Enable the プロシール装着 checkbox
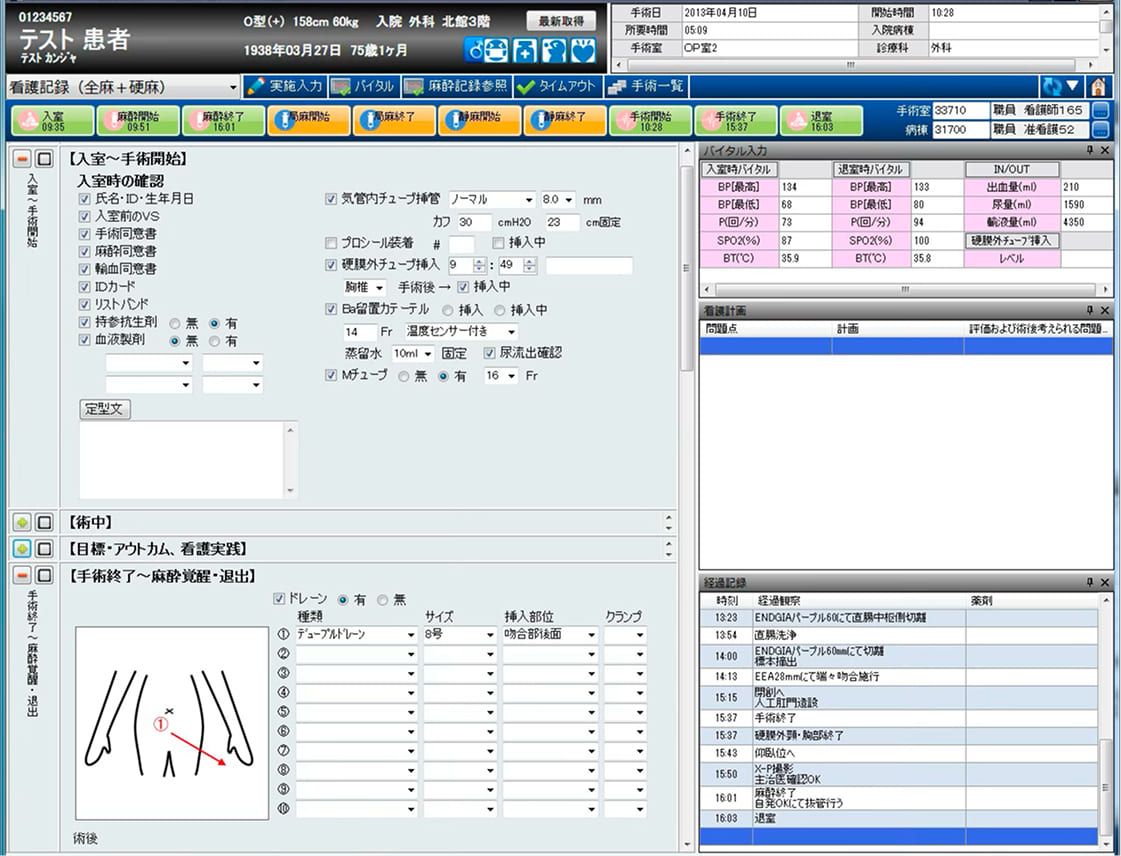This screenshot has height=856, width=1121. [332, 243]
